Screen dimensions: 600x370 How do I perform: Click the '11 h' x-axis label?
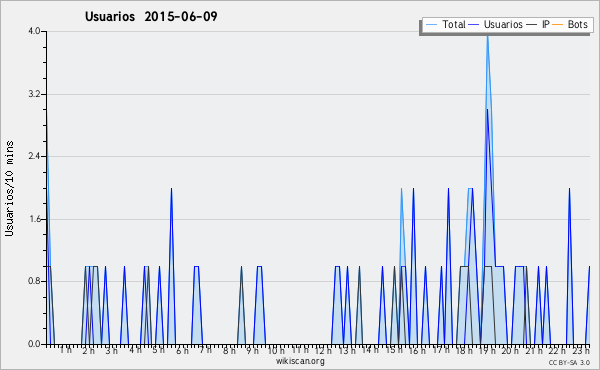click(x=300, y=350)
